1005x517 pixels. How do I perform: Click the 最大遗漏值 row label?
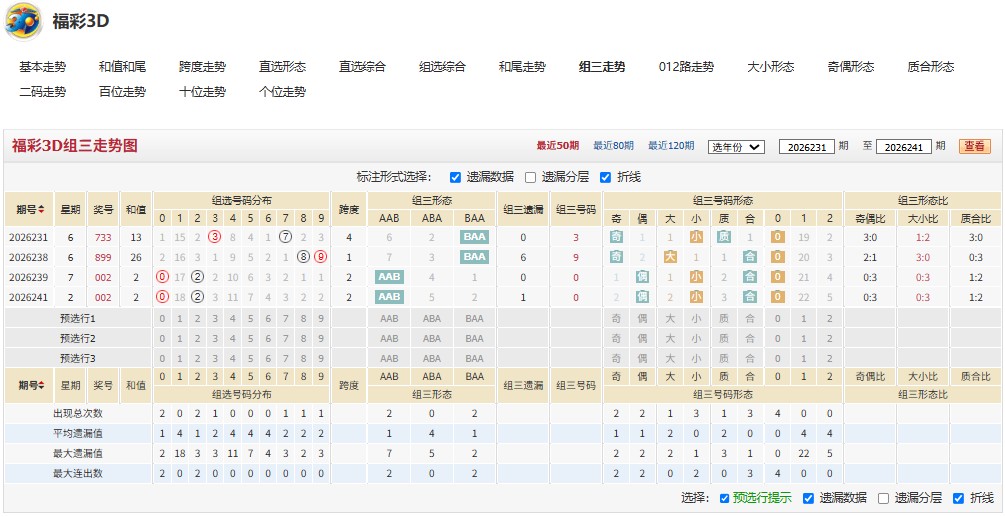pyautogui.click(x=78, y=454)
